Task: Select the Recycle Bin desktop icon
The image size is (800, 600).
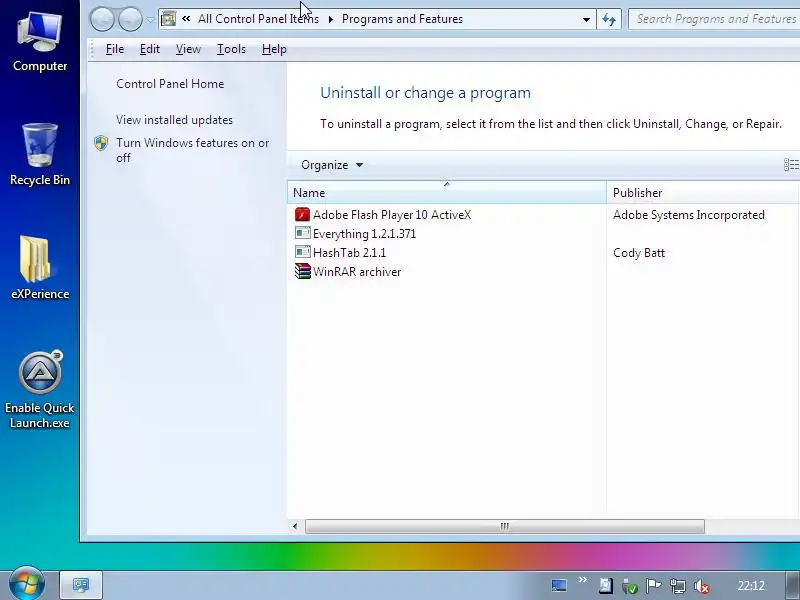Action: (40, 155)
